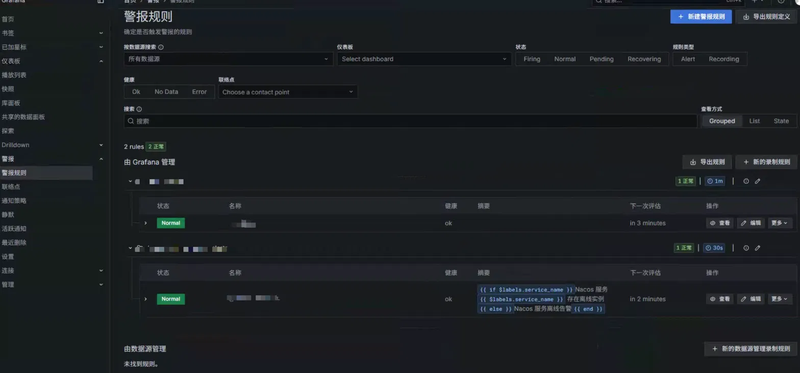
Task: Open 共享的数据面板 in sidebar
Action: [23, 117]
